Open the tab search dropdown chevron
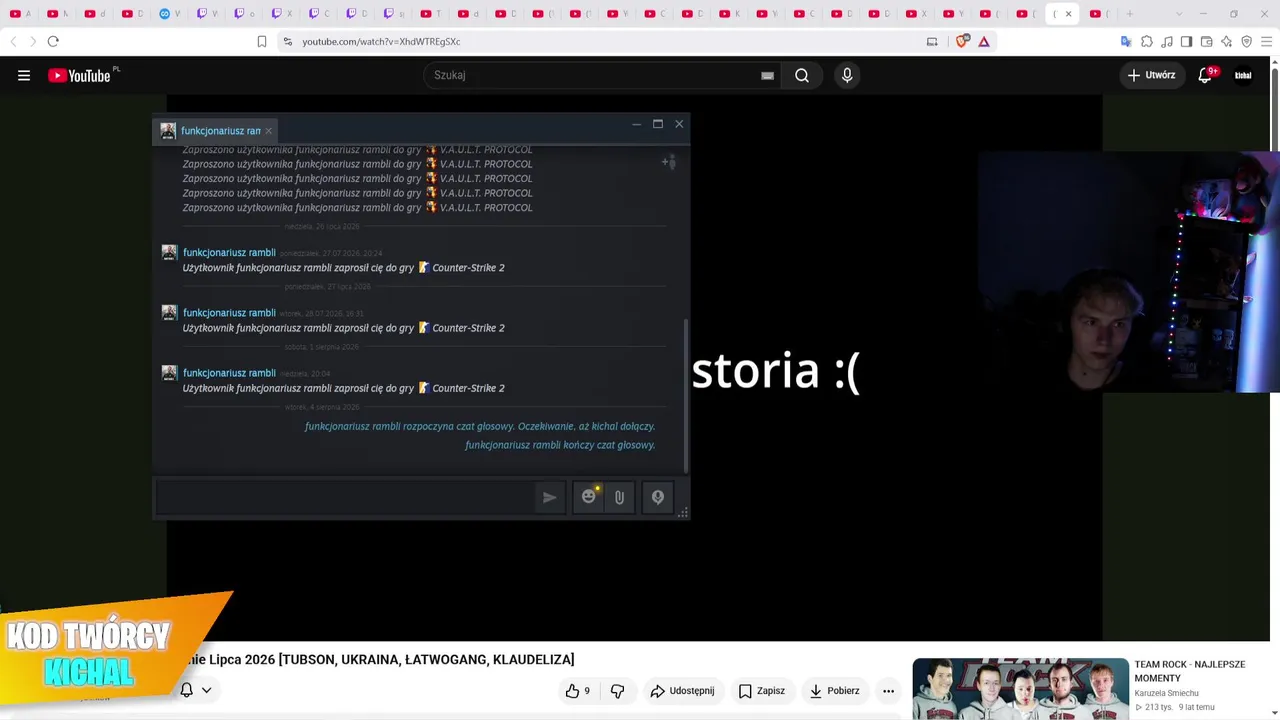 [x=1179, y=14]
